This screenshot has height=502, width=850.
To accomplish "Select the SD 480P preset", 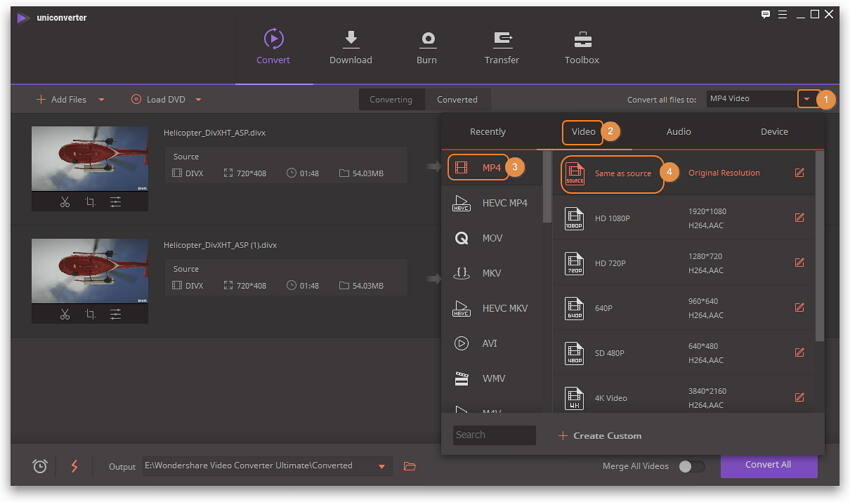I will pyautogui.click(x=683, y=353).
